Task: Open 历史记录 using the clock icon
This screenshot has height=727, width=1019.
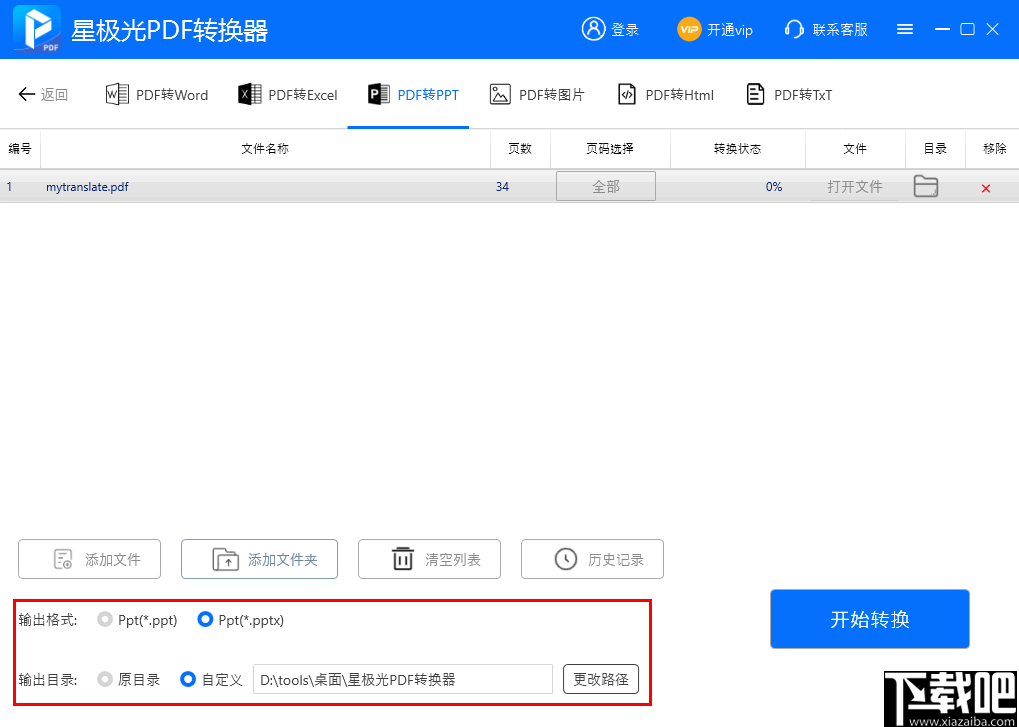Action: point(592,559)
